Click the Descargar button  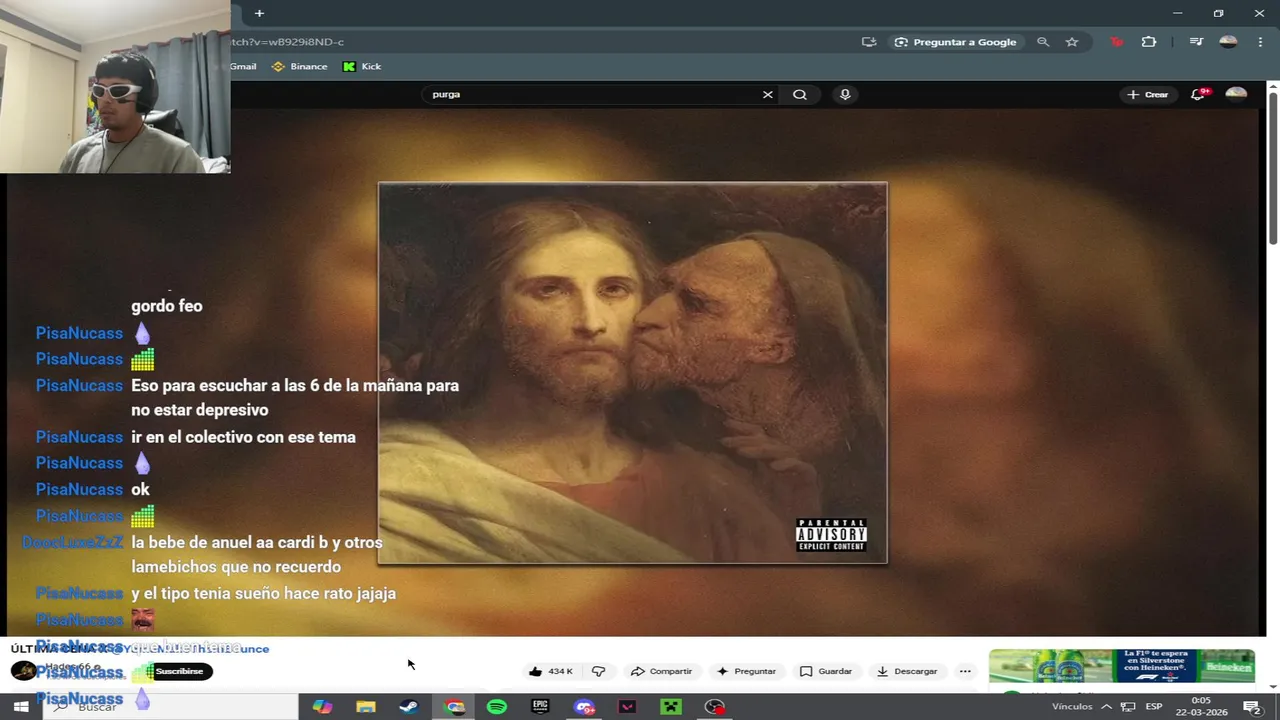pos(906,671)
